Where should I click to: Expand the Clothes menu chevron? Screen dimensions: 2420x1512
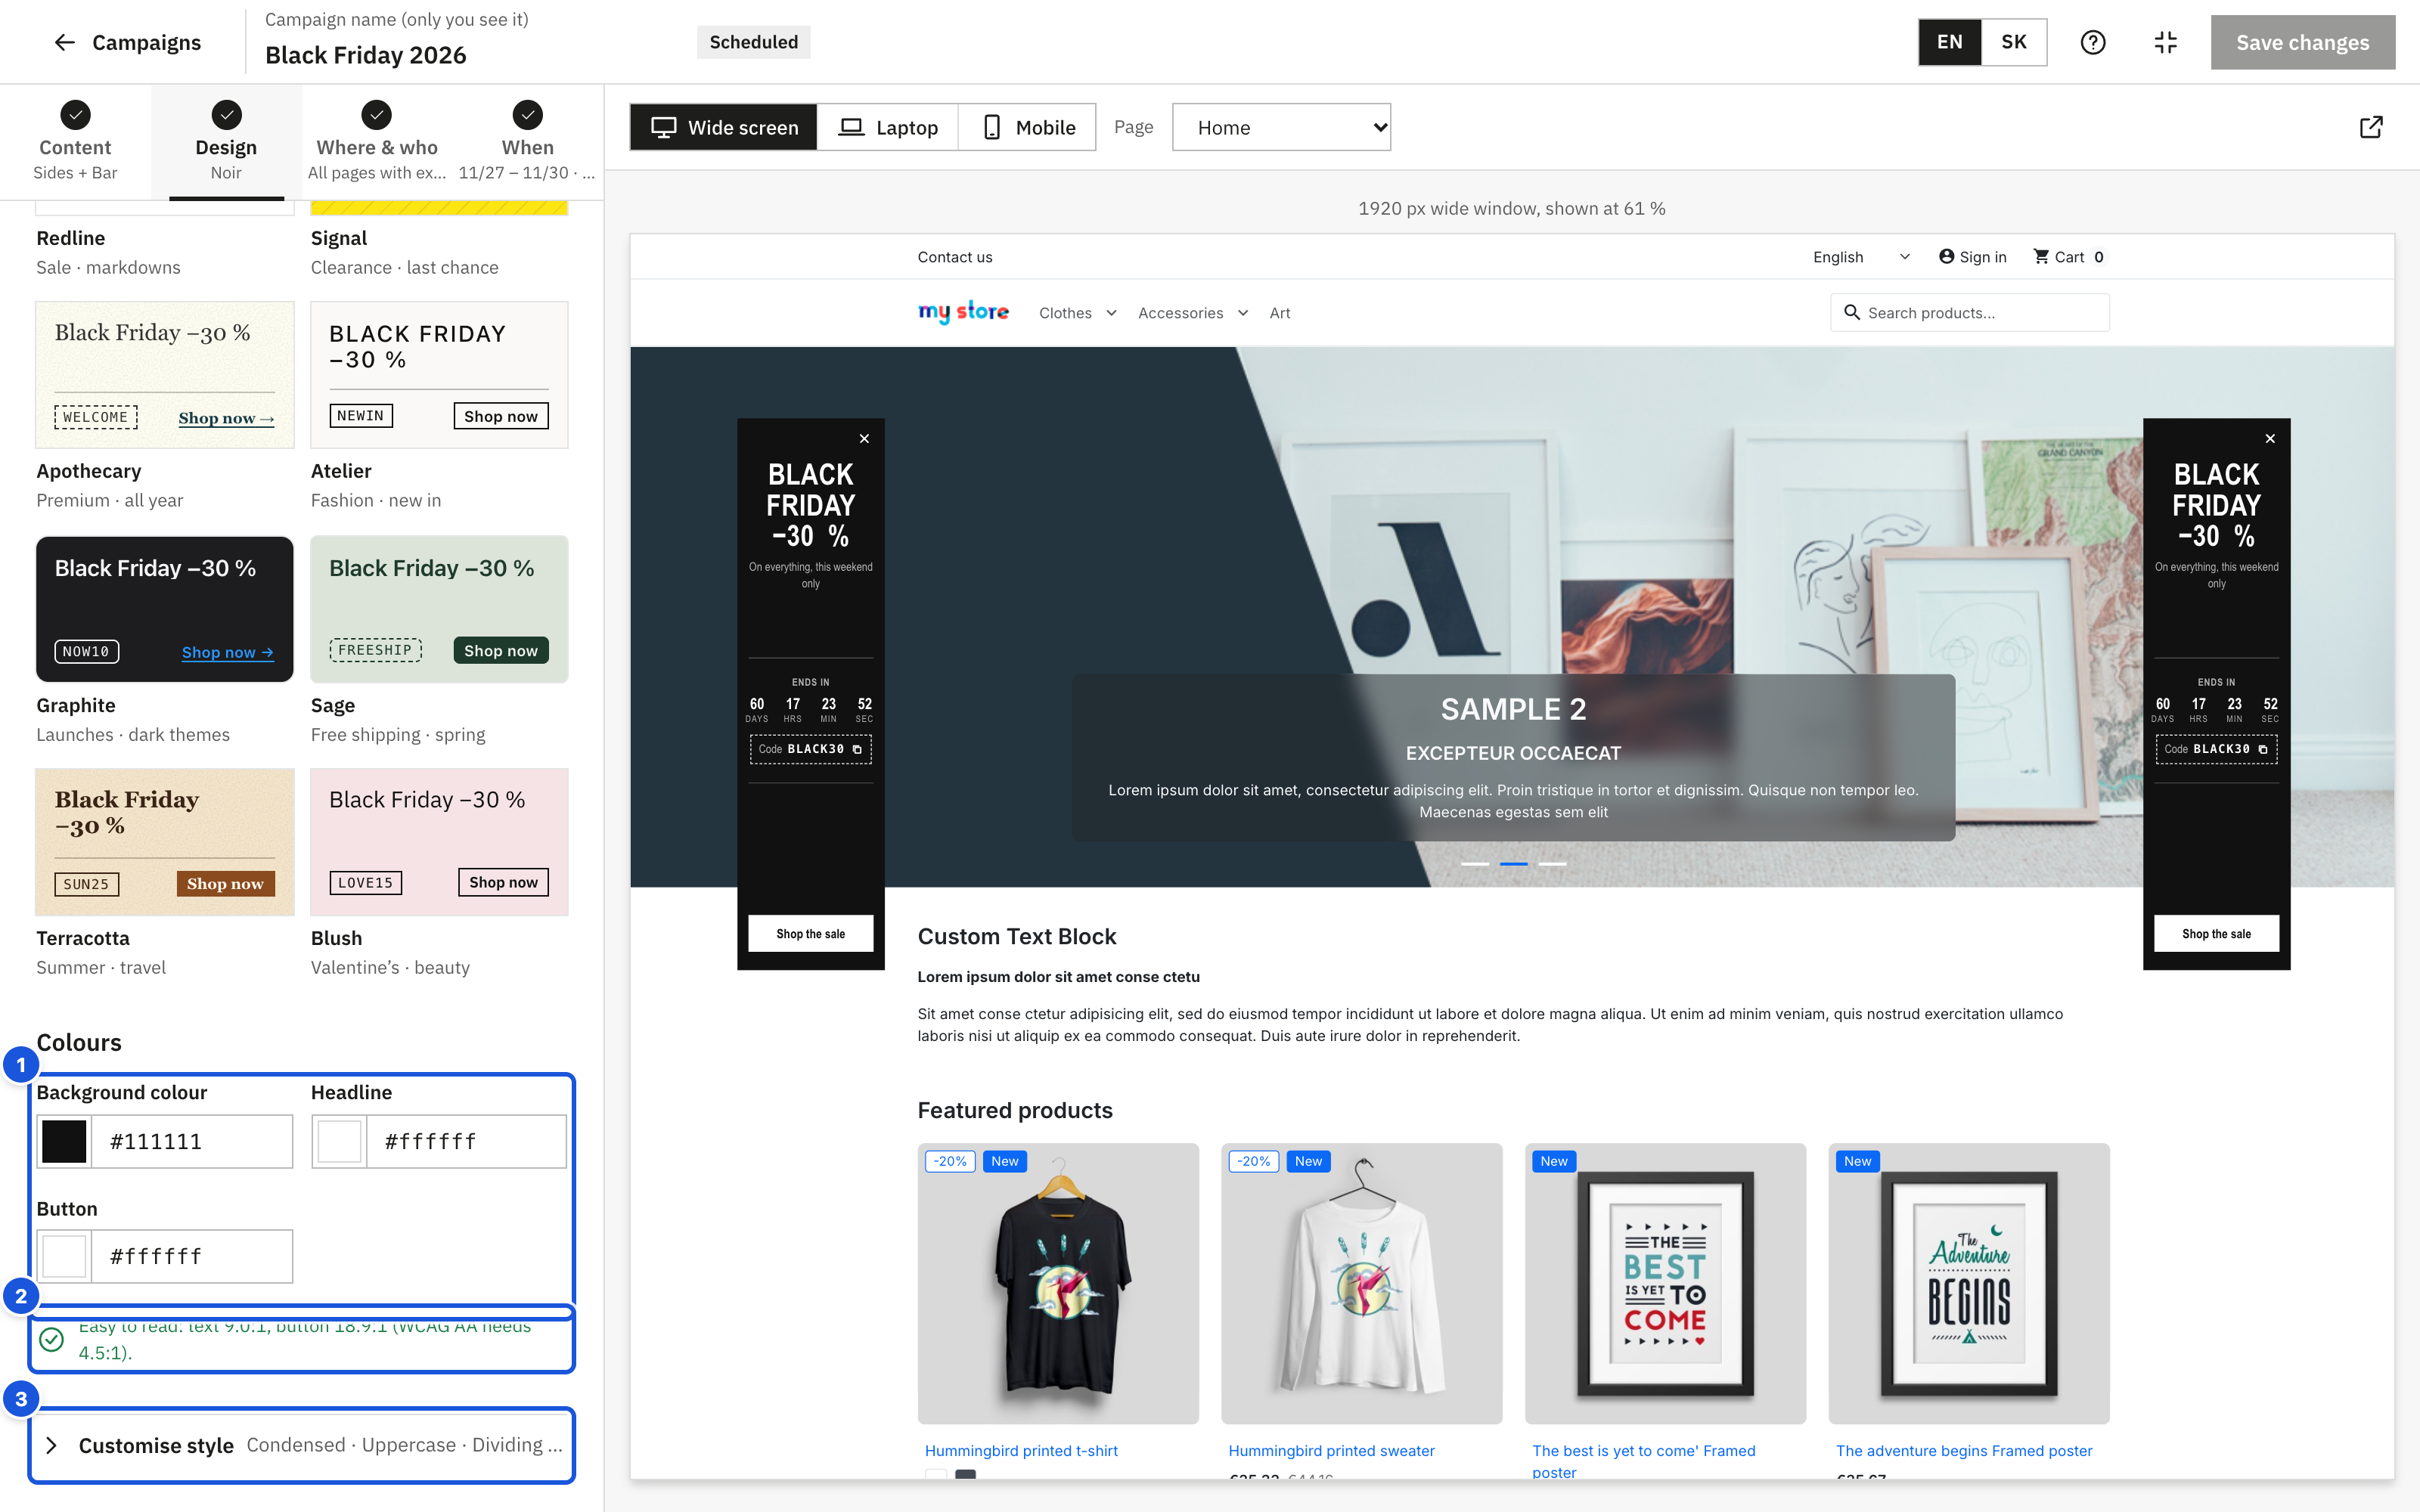pos(1111,313)
